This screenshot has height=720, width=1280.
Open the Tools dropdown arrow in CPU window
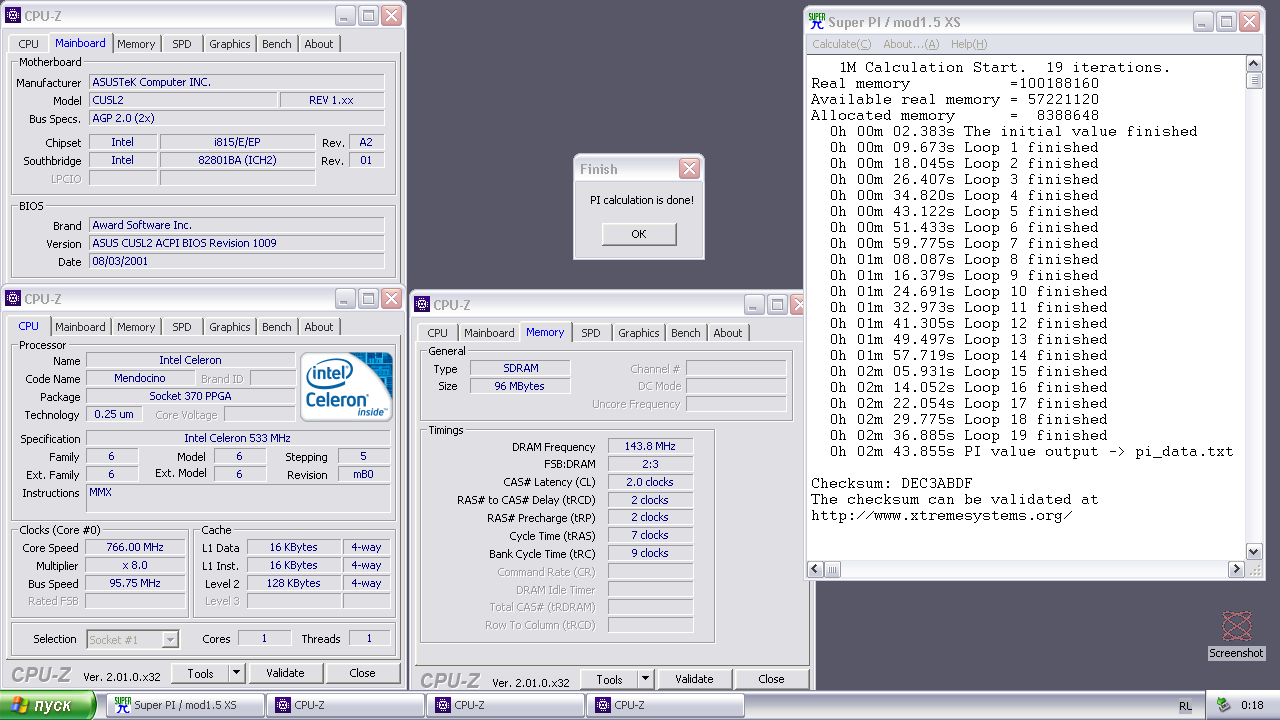236,673
